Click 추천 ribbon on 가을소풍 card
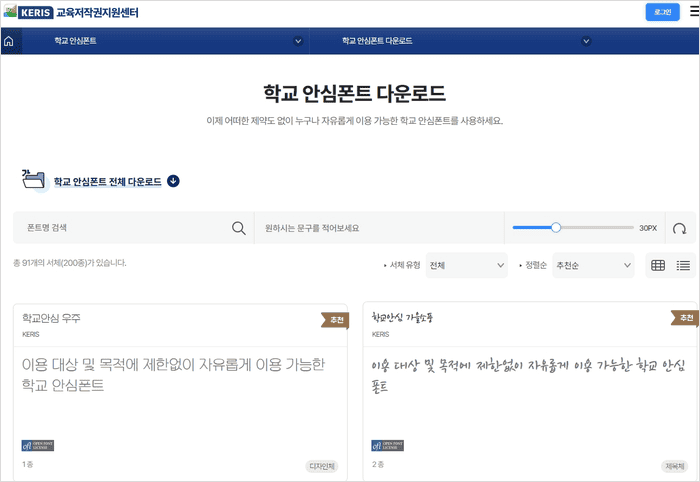Viewport: 700px width, 482px height. (x=685, y=318)
